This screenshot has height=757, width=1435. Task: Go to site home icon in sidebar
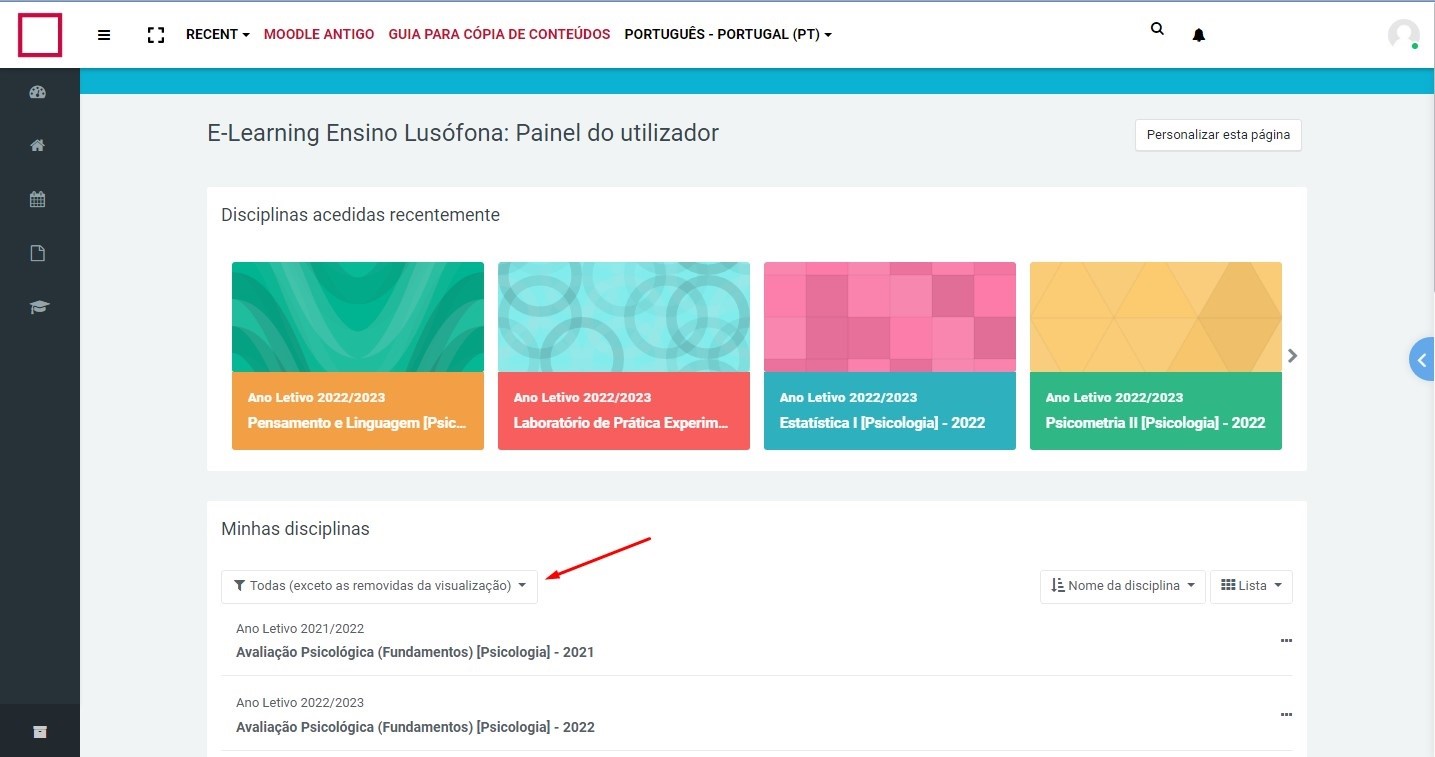pos(38,146)
